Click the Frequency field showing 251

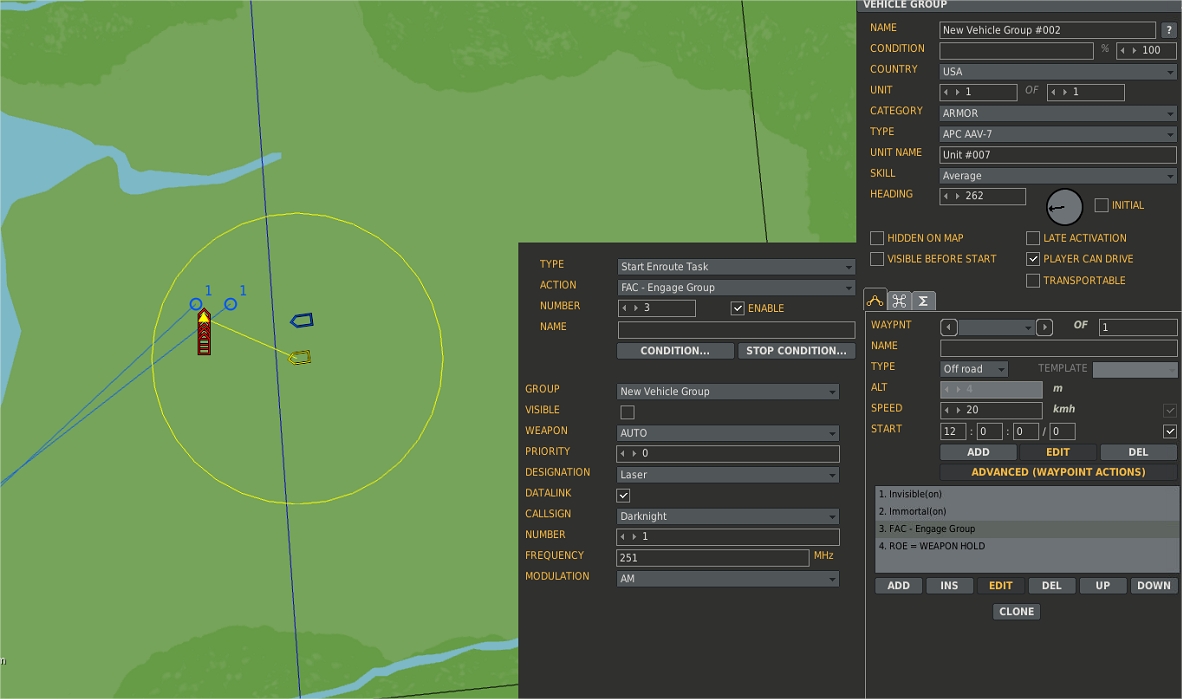click(x=712, y=558)
